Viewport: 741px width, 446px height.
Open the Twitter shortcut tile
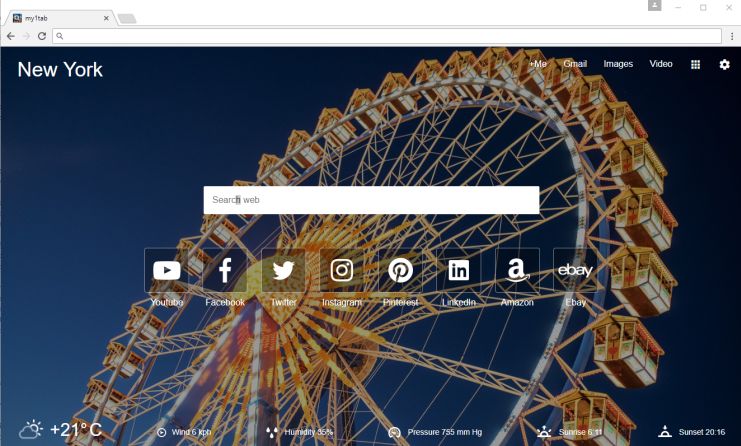[x=284, y=270]
